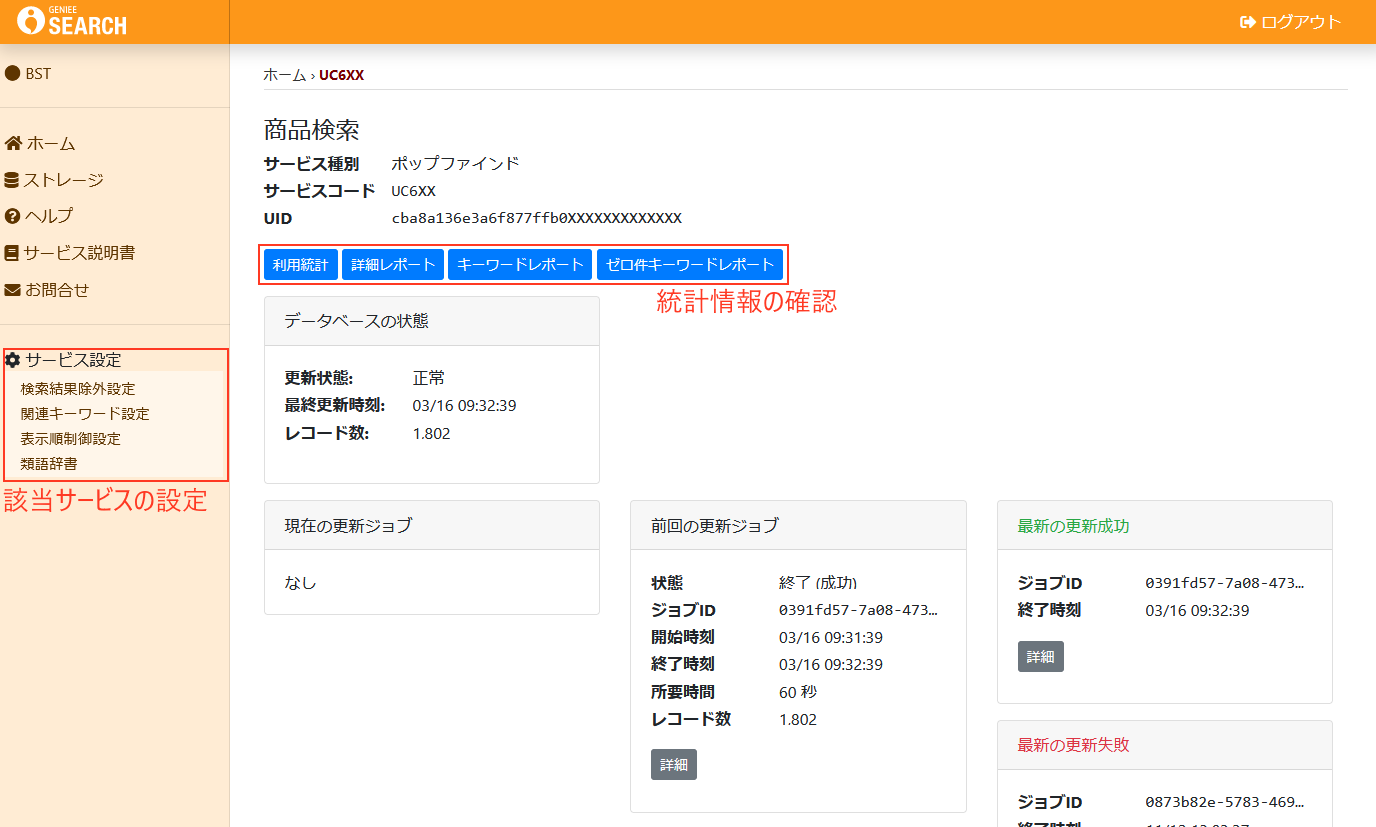This screenshot has width=1376, height=827.
Task: Open the 利用統計 report
Action: click(x=301, y=265)
